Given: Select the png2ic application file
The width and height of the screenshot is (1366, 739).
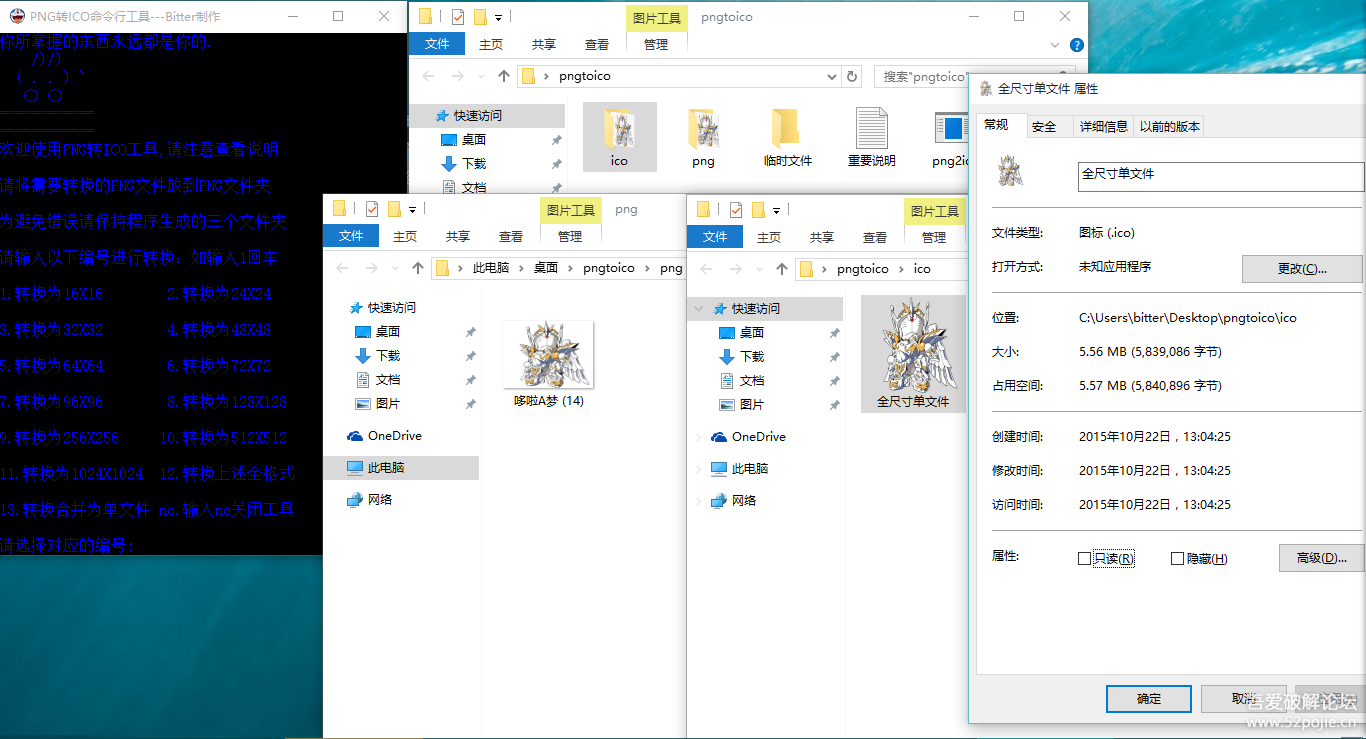Looking at the screenshot, I should [x=950, y=136].
